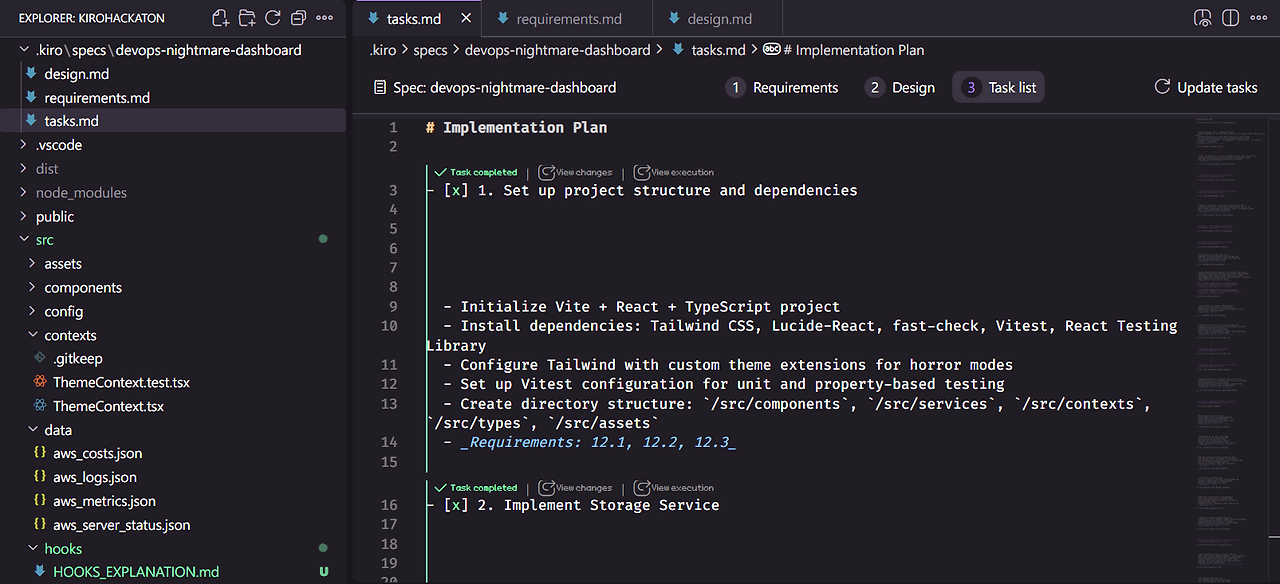Click View changes icon for task 2
The image size is (1280, 584).
pos(546,488)
